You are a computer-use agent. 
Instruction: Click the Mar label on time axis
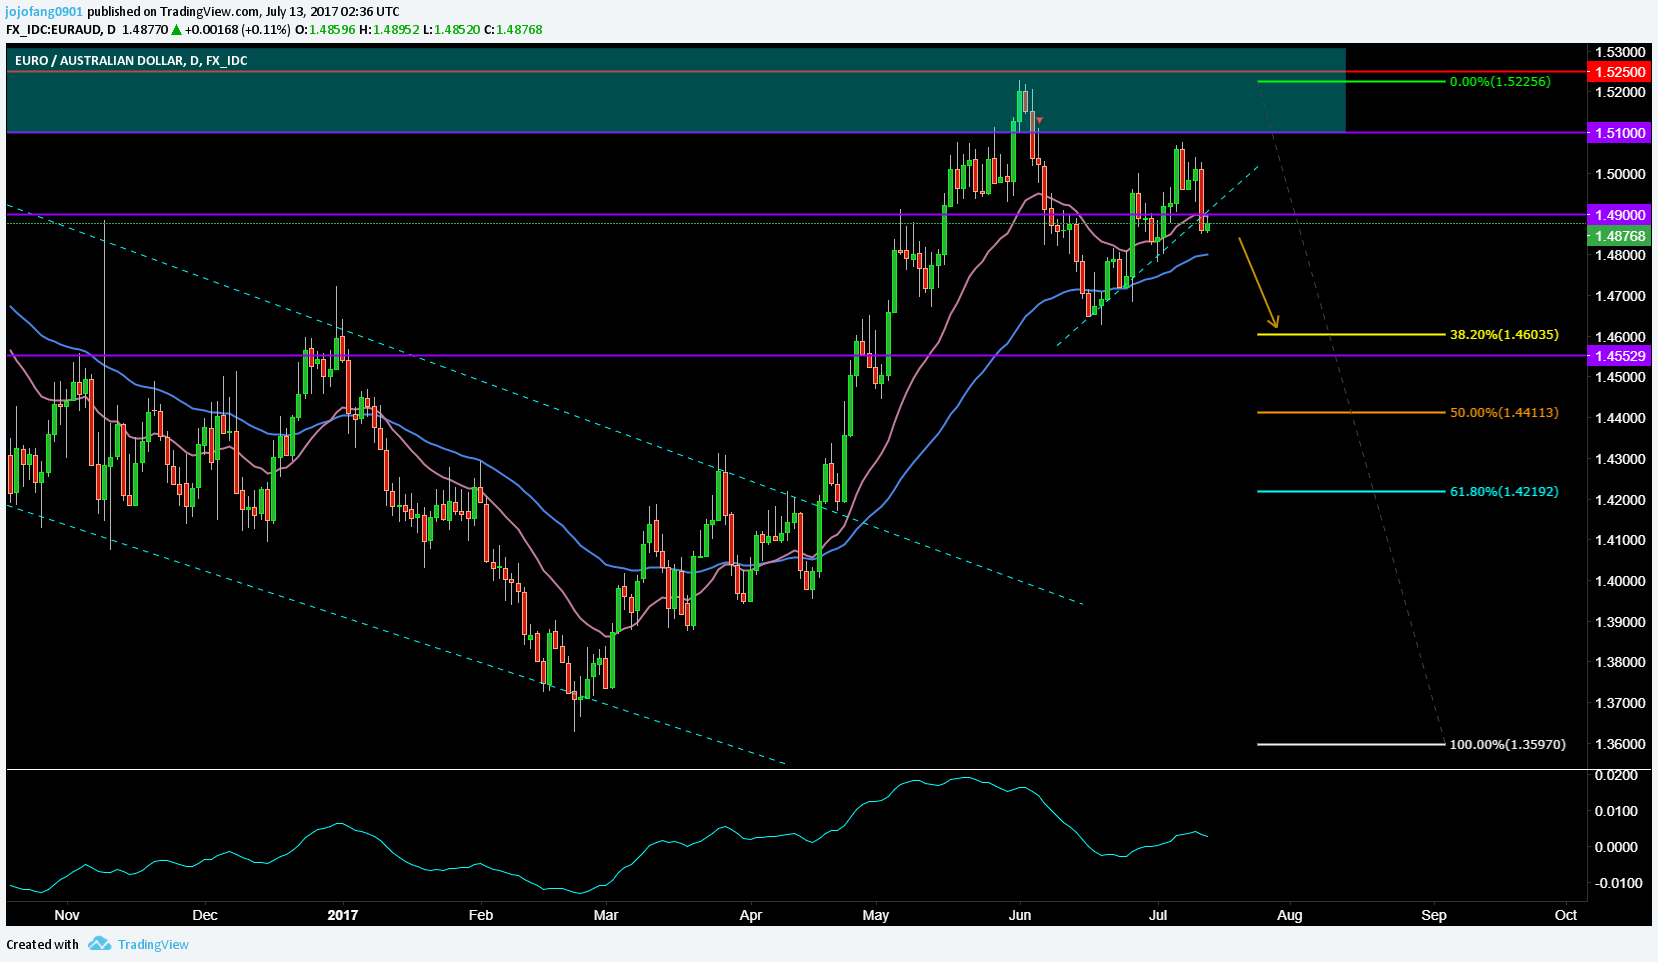(x=606, y=915)
